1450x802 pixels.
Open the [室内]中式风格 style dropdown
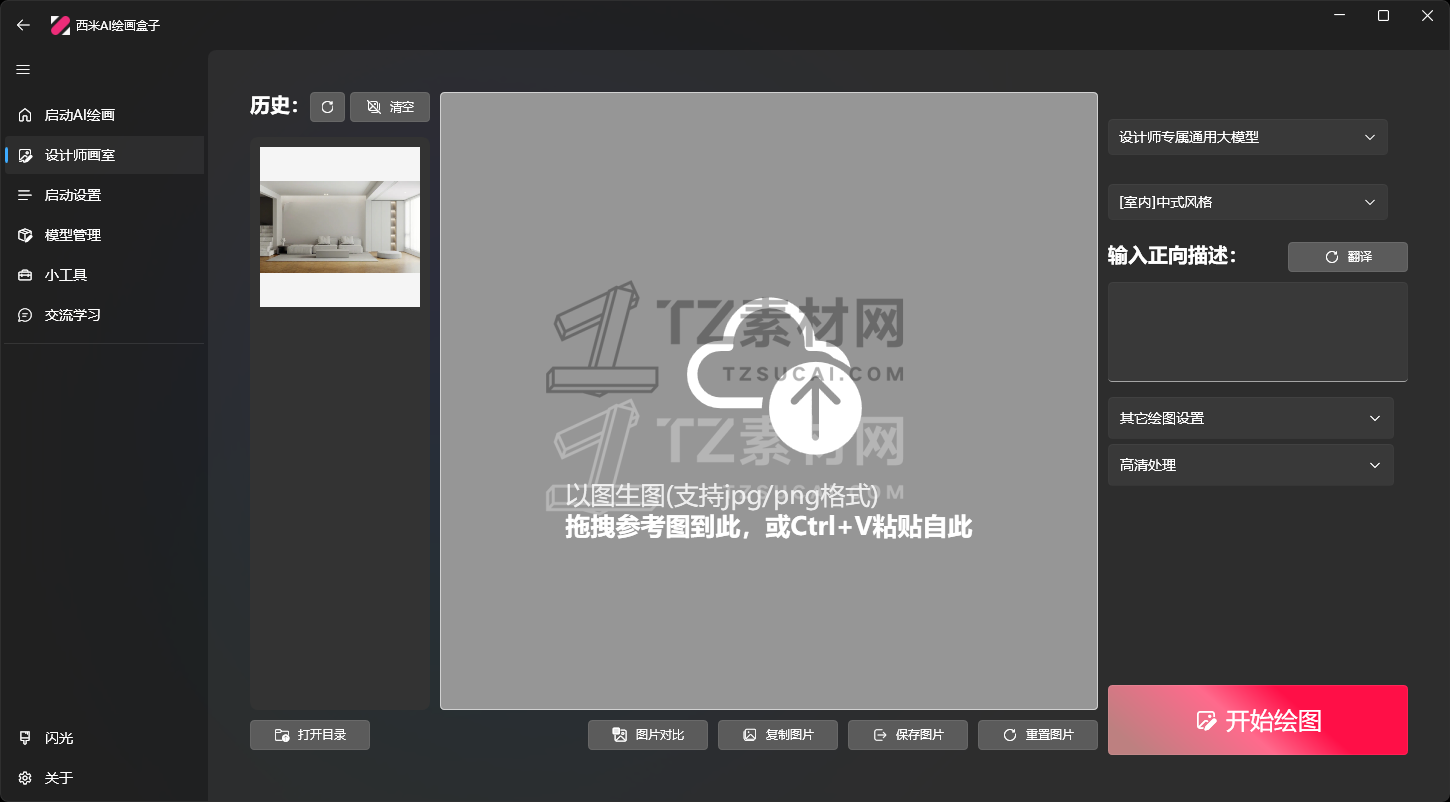point(1248,202)
